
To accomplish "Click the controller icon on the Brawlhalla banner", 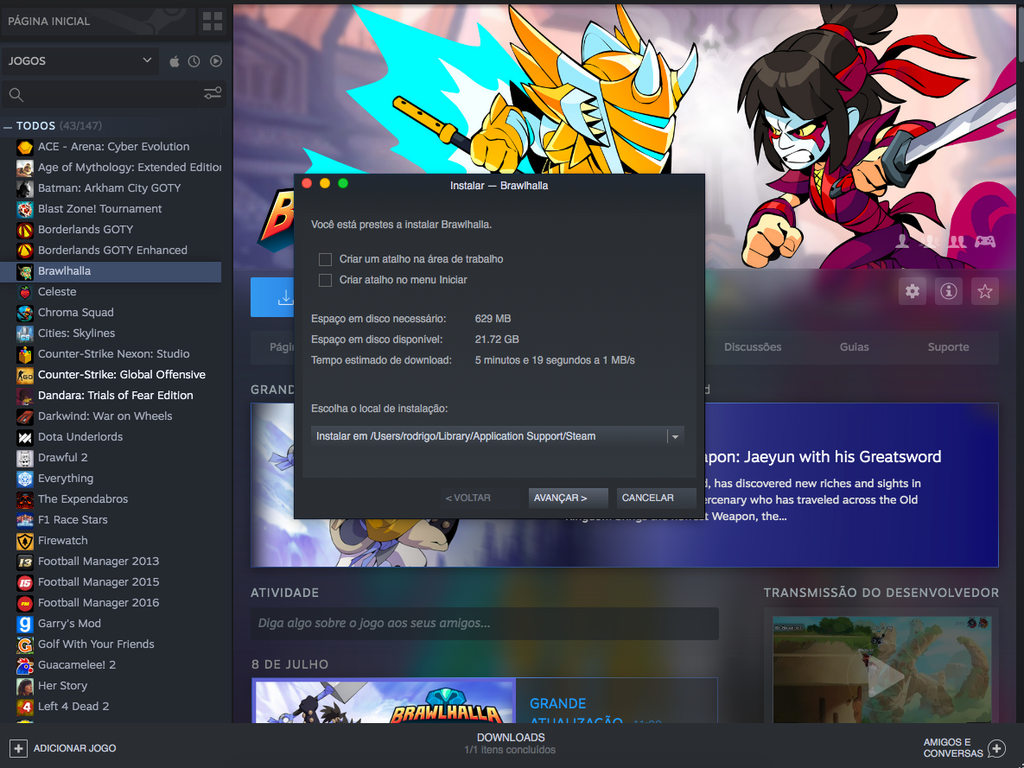I will click(x=985, y=242).
